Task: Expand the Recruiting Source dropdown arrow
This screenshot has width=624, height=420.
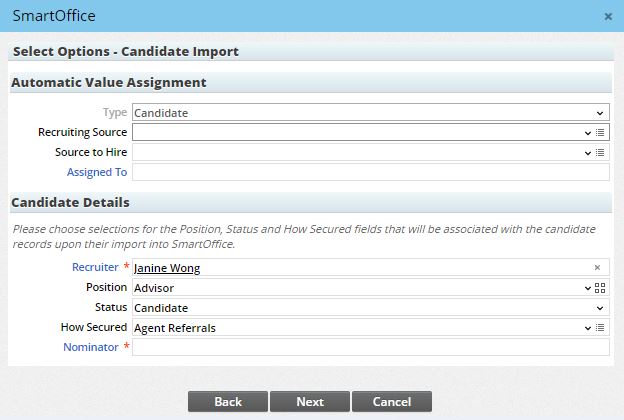Action: [x=588, y=132]
